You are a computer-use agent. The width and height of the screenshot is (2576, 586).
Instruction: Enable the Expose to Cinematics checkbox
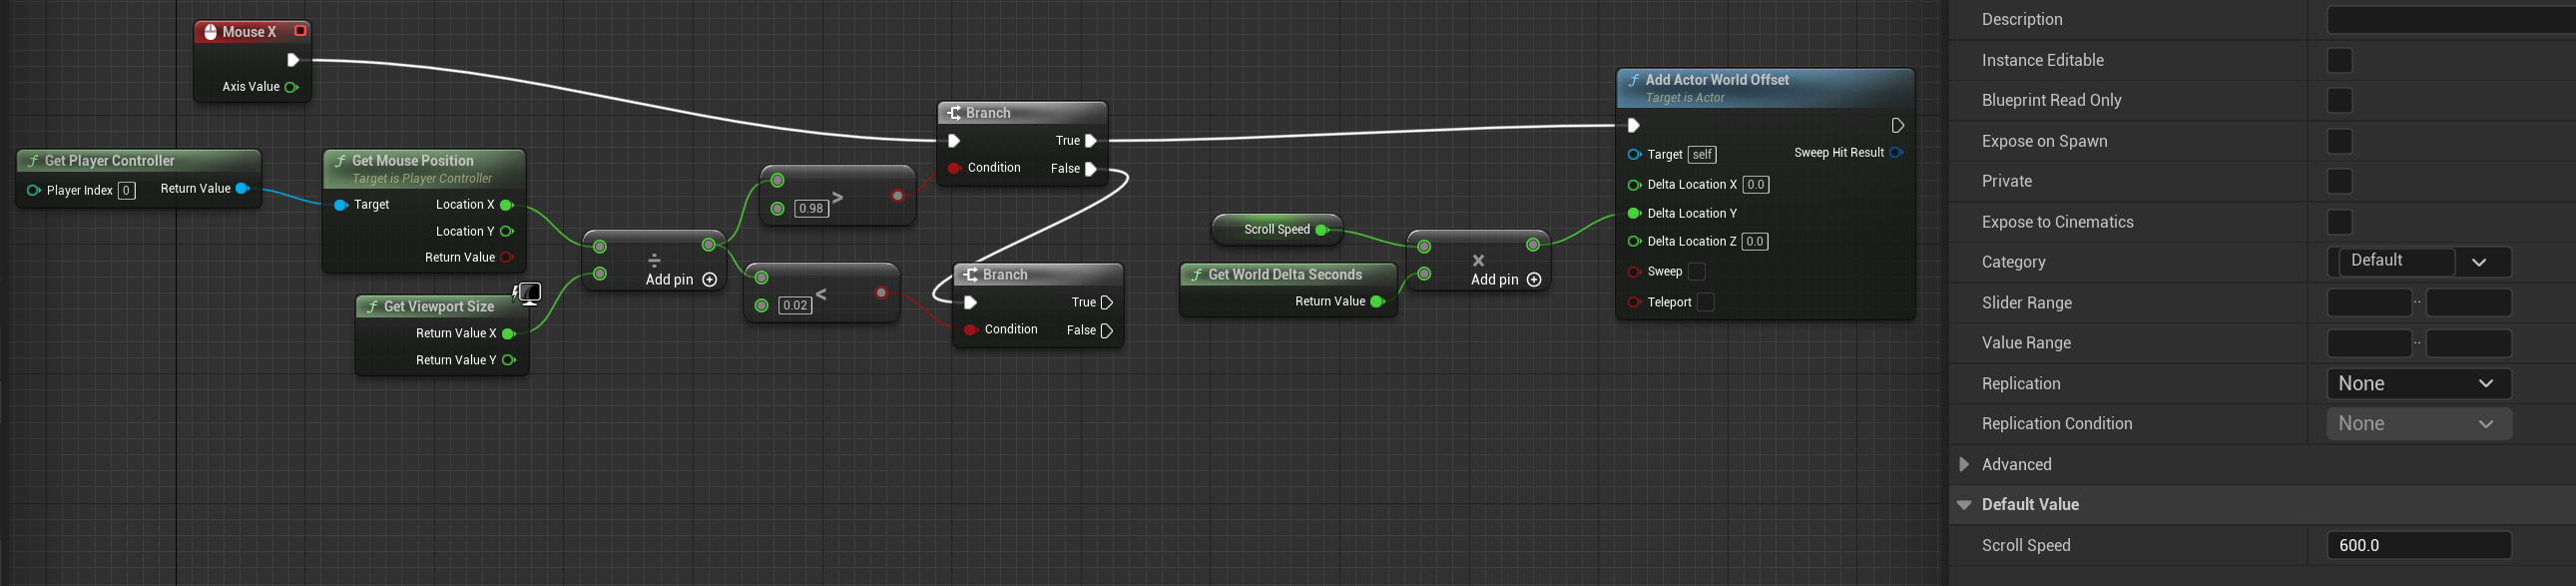tap(2340, 222)
